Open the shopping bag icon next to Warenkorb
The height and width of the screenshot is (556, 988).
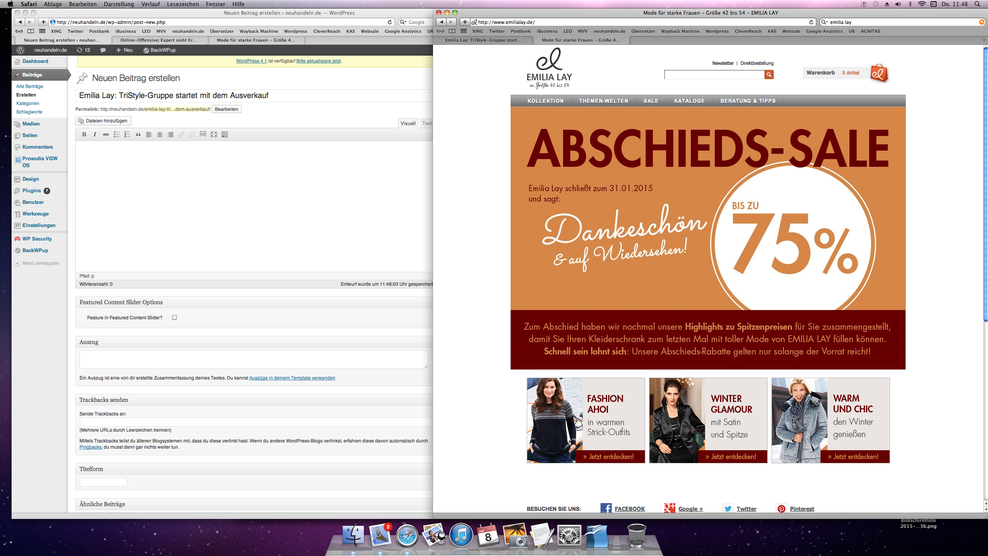tap(879, 73)
